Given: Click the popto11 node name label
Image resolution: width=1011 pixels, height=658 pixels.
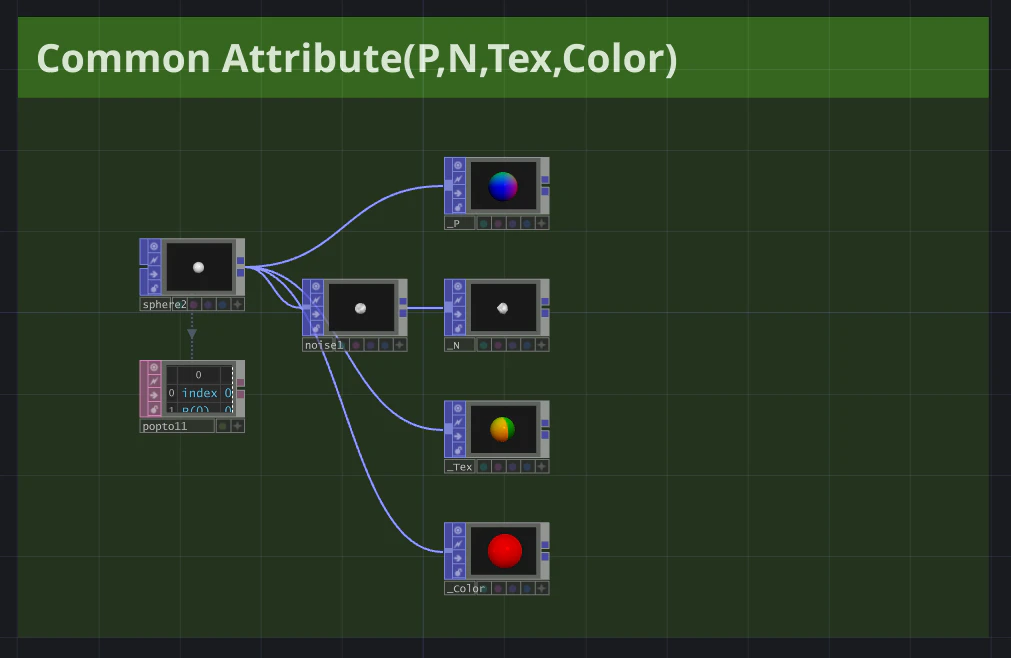Looking at the screenshot, I should (164, 427).
